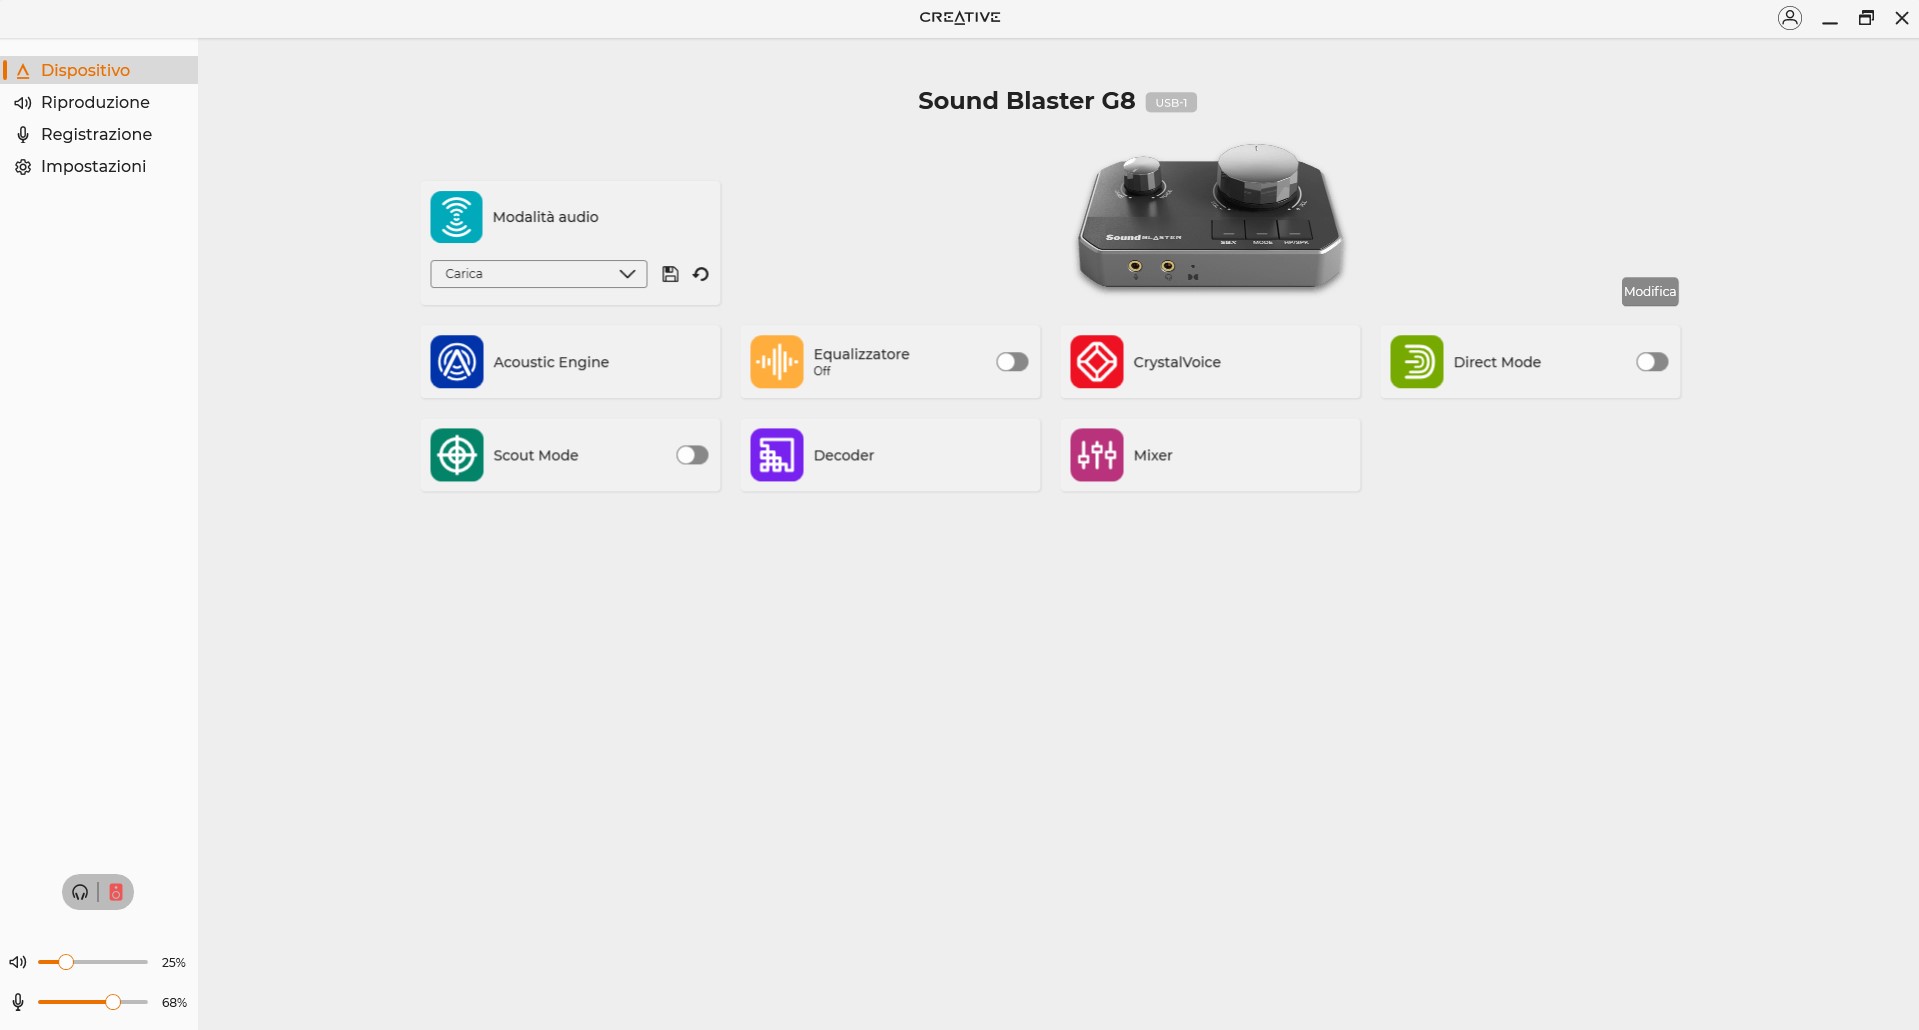Screen dimensions: 1919x1030
Task: Click the Modalità audio teal icon
Action: tap(456, 217)
